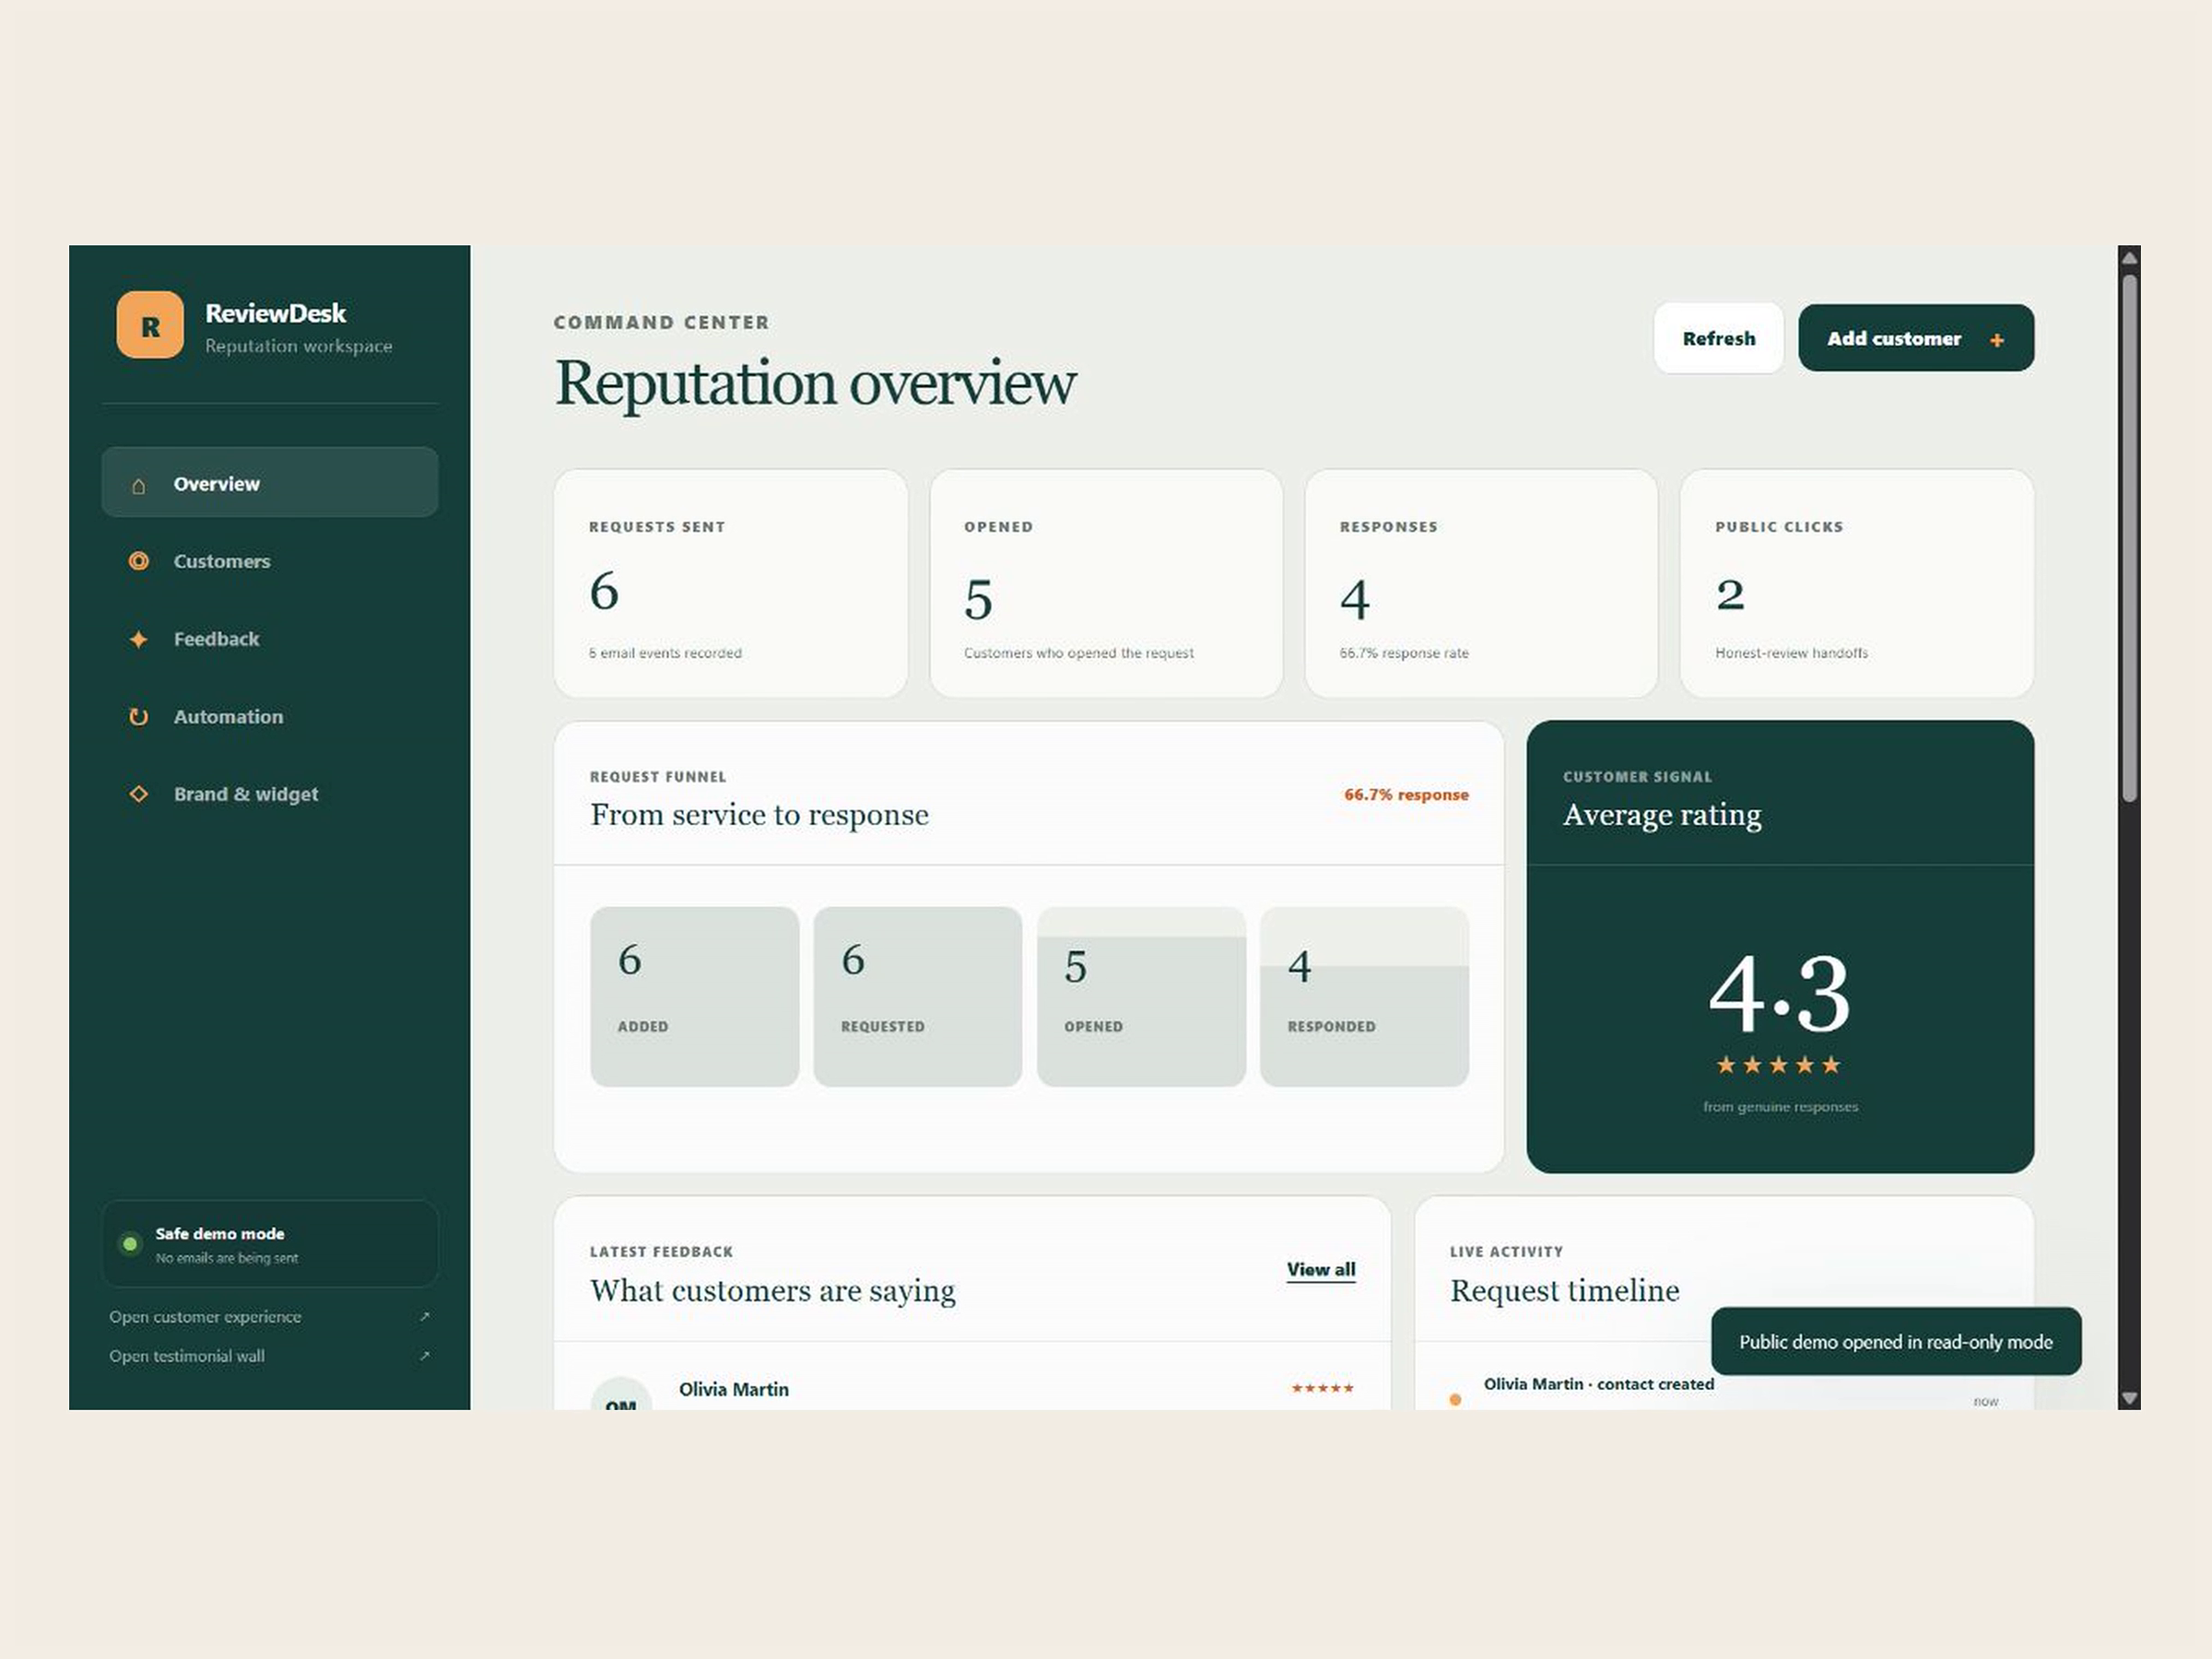Navigate to Automation
This screenshot has height=1659, width=2212.
click(270, 716)
